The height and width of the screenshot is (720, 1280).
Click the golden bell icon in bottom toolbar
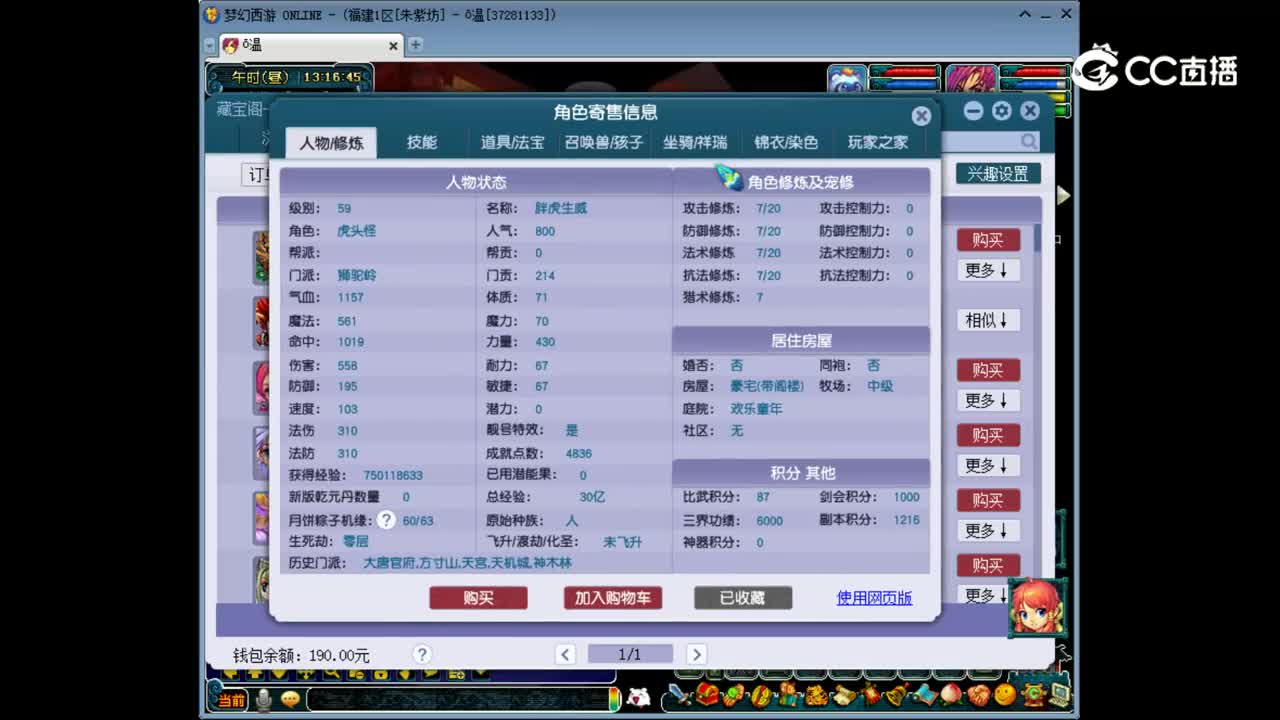coord(897,695)
